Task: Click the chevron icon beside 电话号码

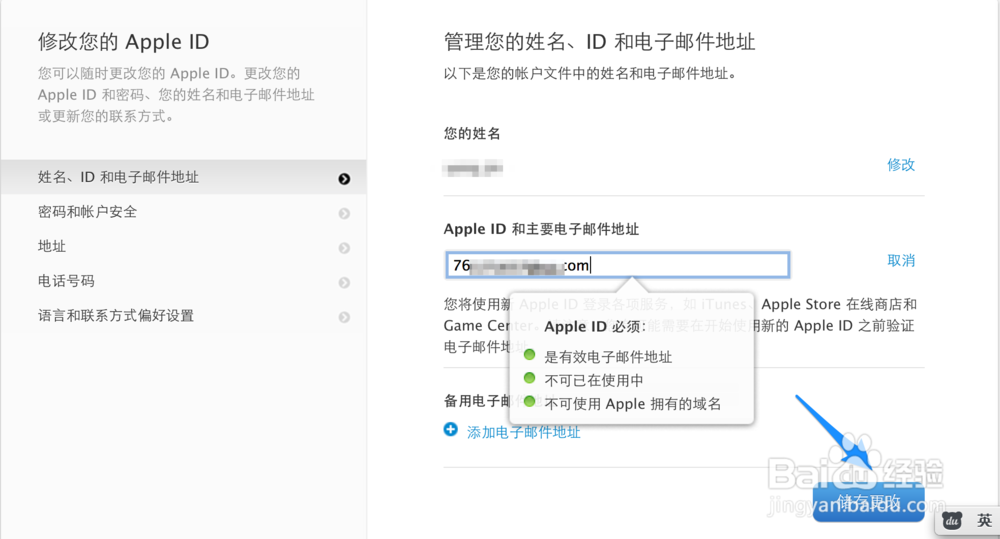Action: point(344,283)
